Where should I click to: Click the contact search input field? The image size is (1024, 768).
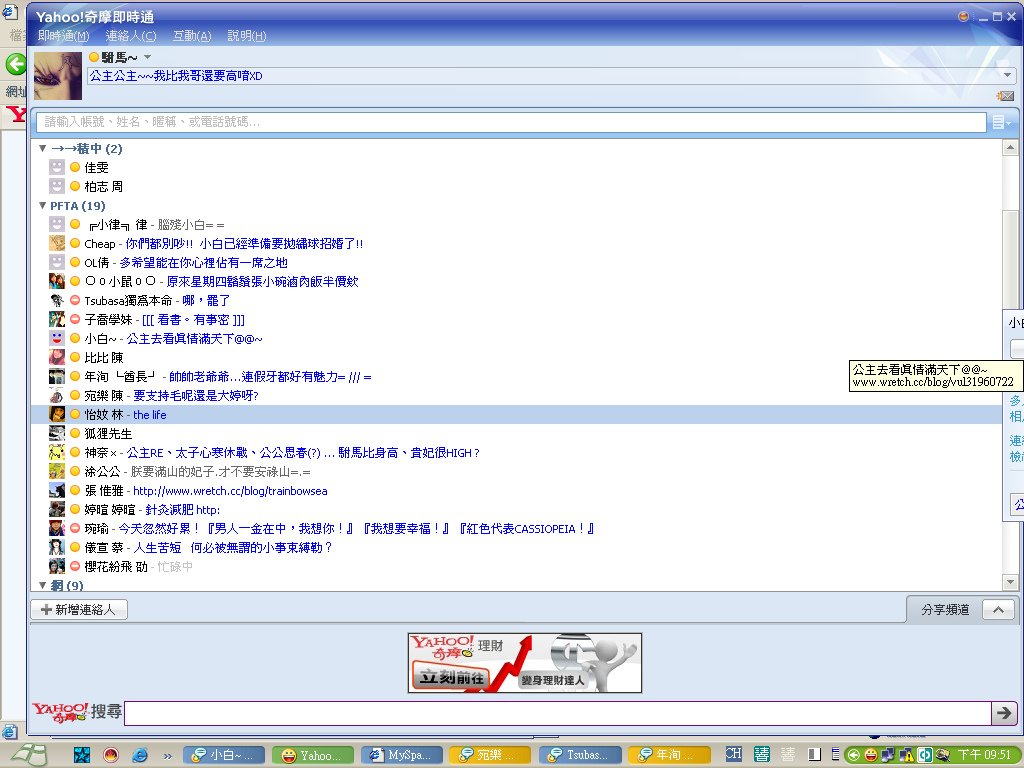pyautogui.click(x=511, y=121)
